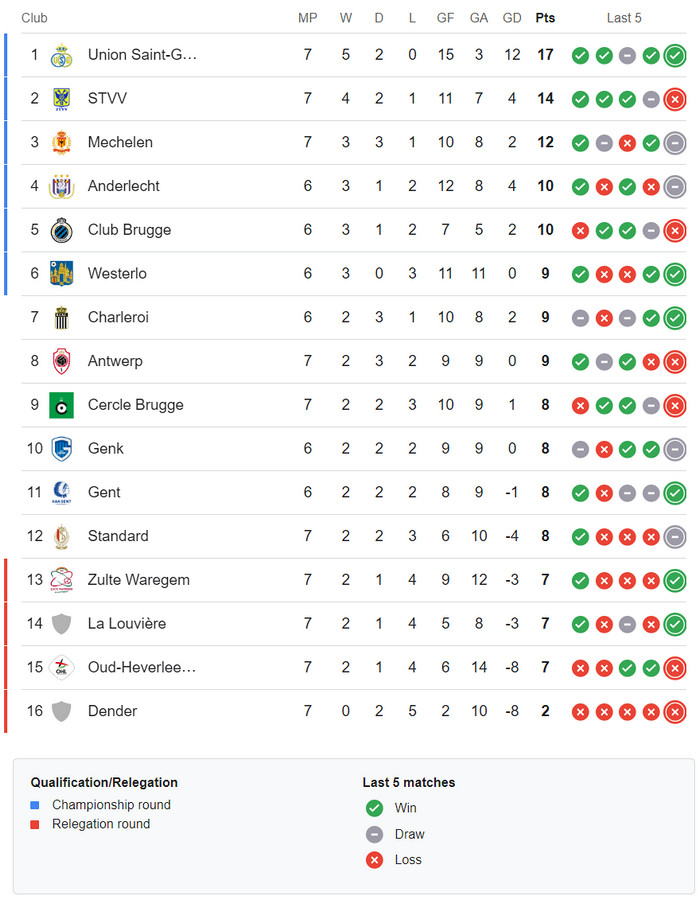
Task: Open the Charleroi team name
Action: coord(118,317)
